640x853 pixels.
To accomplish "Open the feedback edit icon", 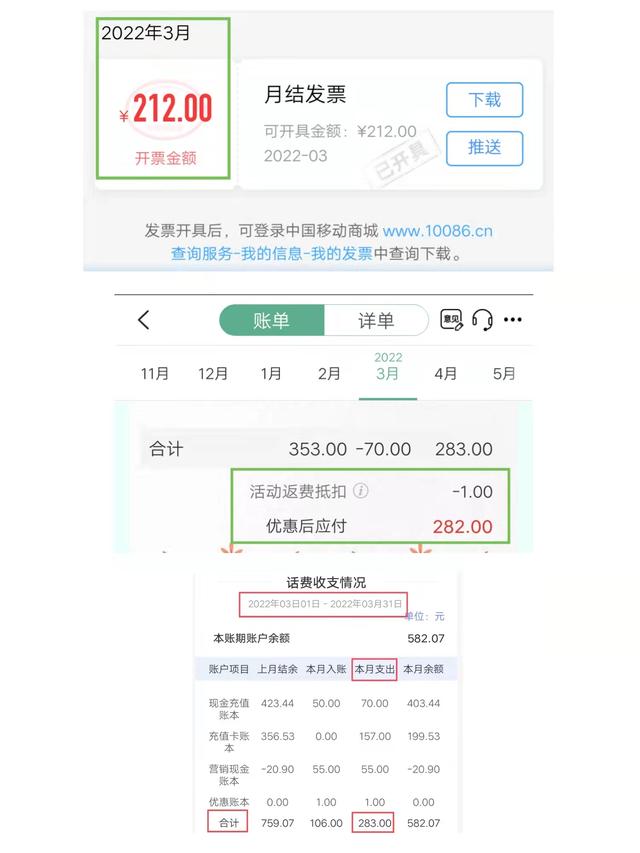I will 452,320.
